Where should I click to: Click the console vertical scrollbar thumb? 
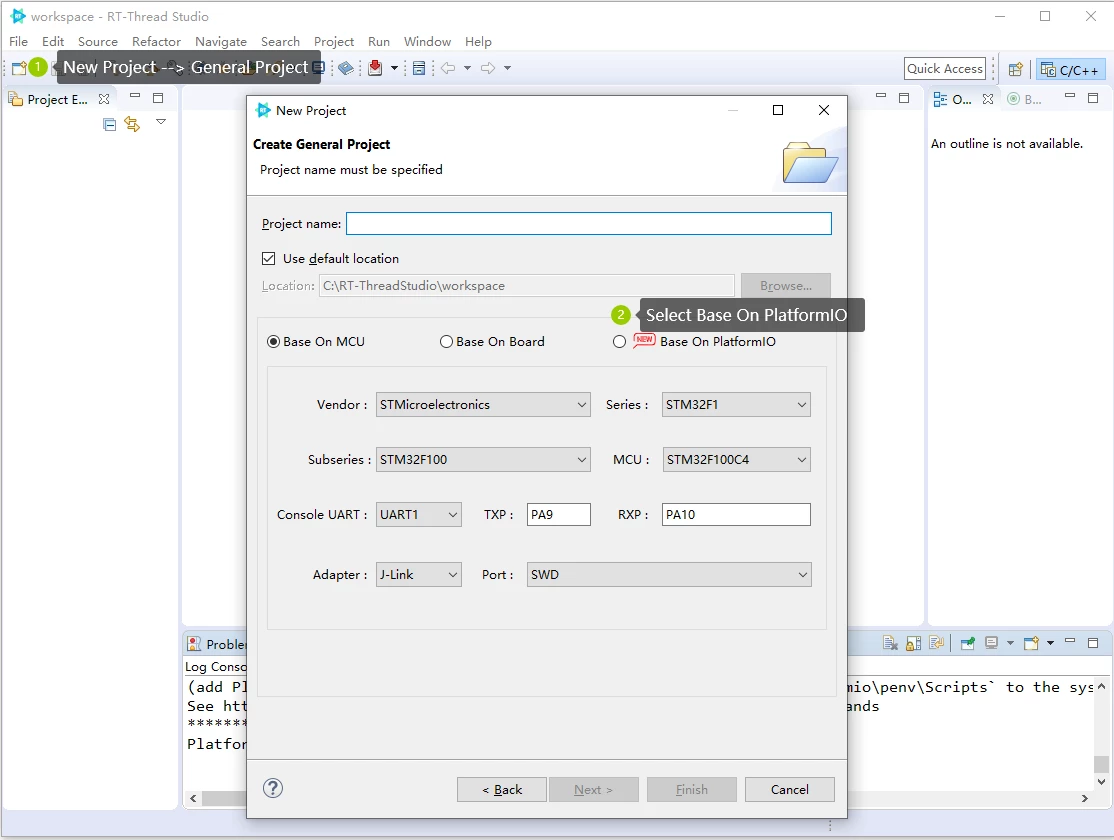tap(1101, 764)
